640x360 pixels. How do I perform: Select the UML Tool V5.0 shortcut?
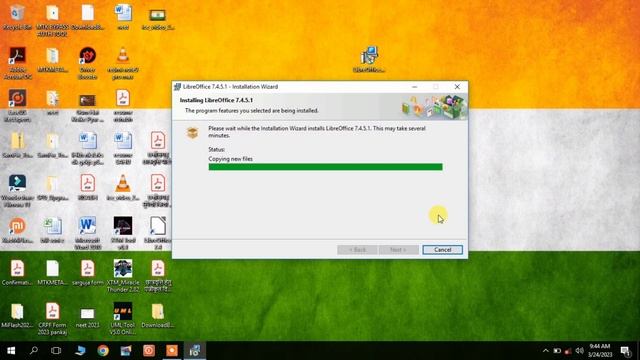[122, 319]
